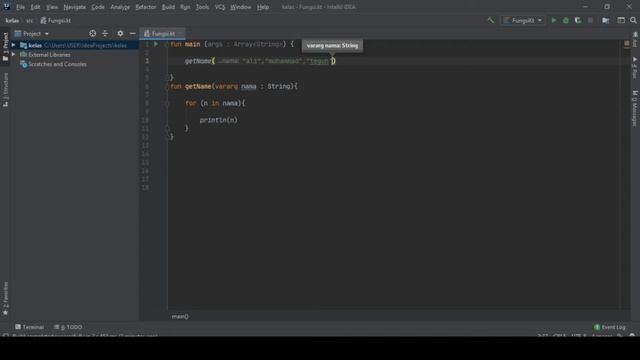
Task: Click the Fungsi.kt breadcrumb in the navigation bar
Action: tap(56, 20)
